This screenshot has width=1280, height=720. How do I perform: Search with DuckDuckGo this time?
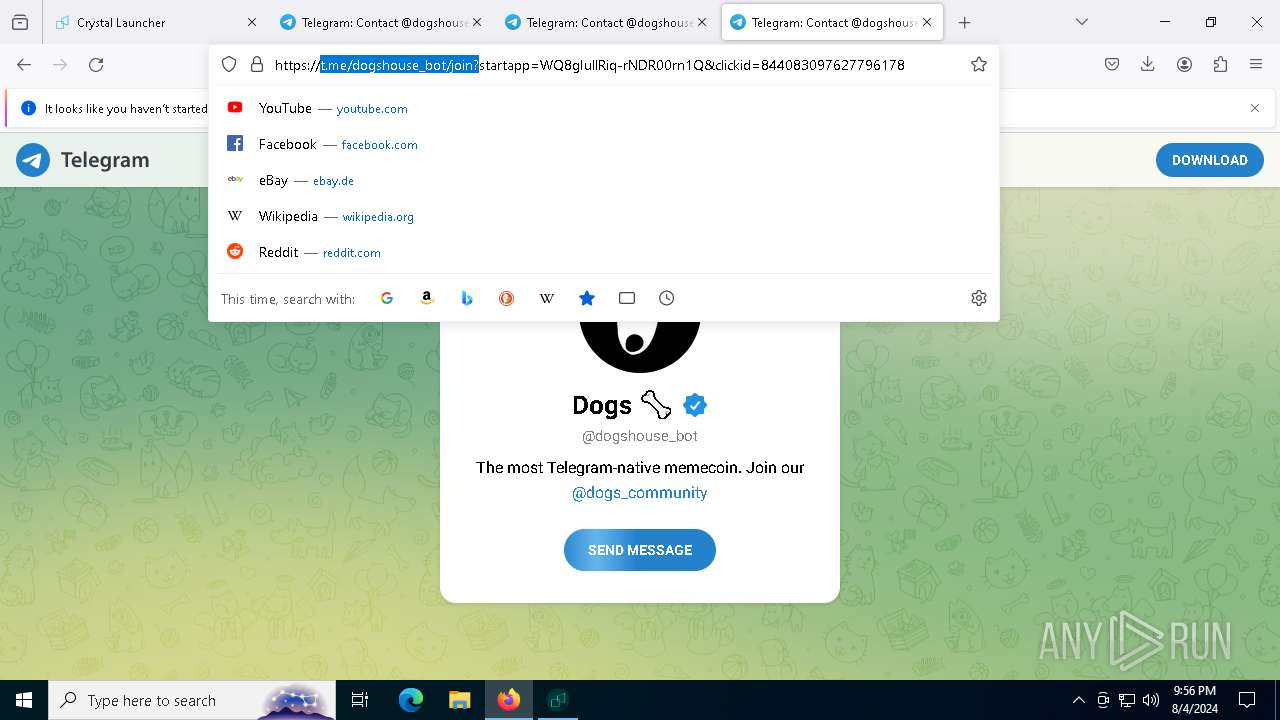(x=507, y=298)
